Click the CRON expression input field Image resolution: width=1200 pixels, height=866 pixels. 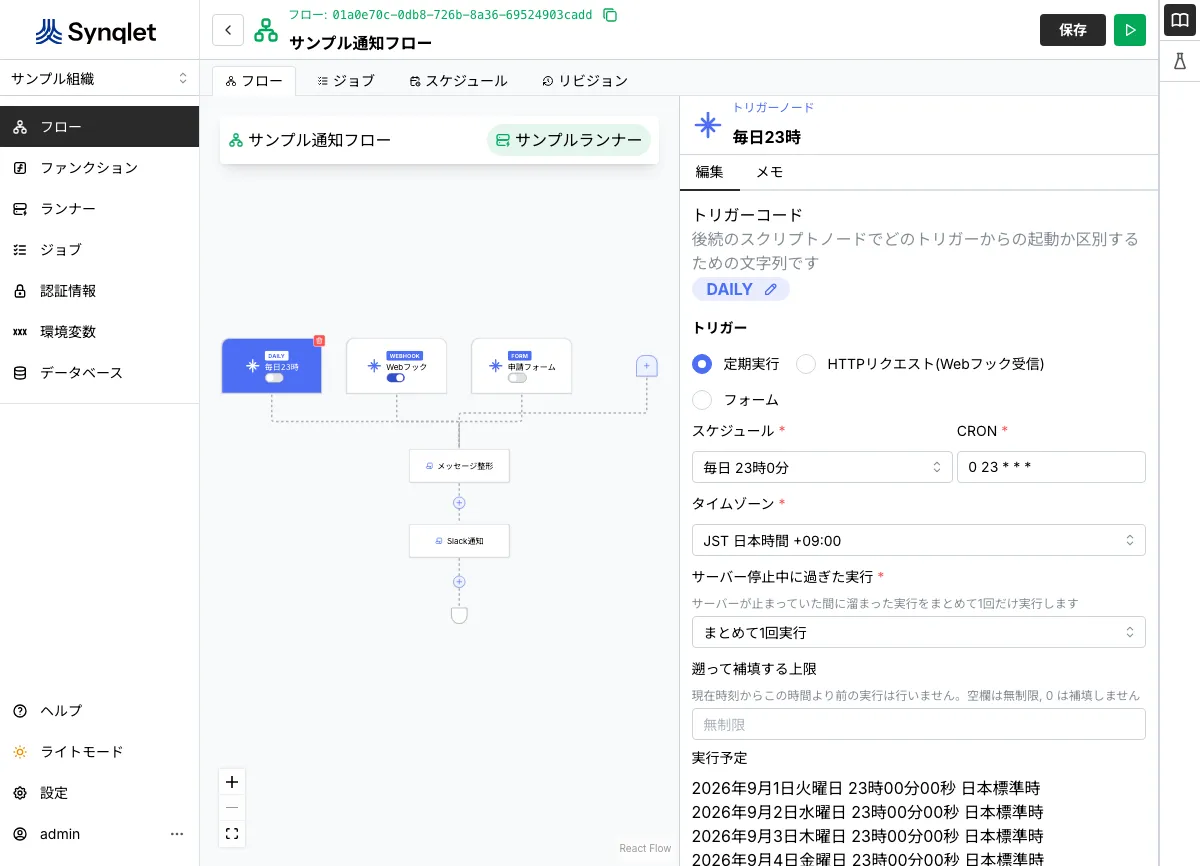1051,467
